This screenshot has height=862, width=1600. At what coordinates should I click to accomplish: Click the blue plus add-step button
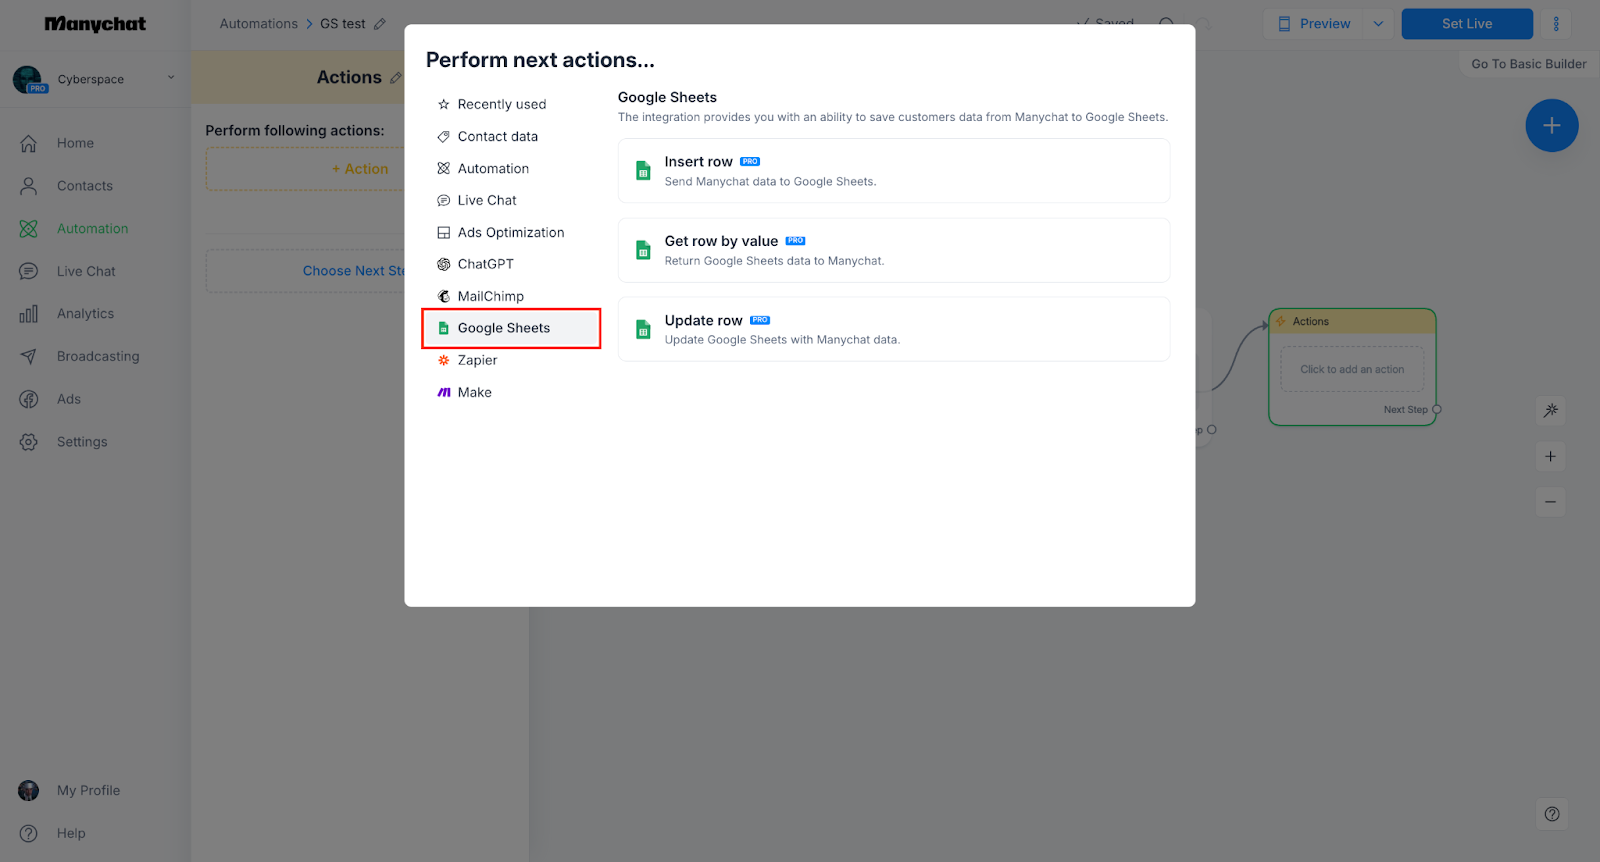(x=1551, y=126)
